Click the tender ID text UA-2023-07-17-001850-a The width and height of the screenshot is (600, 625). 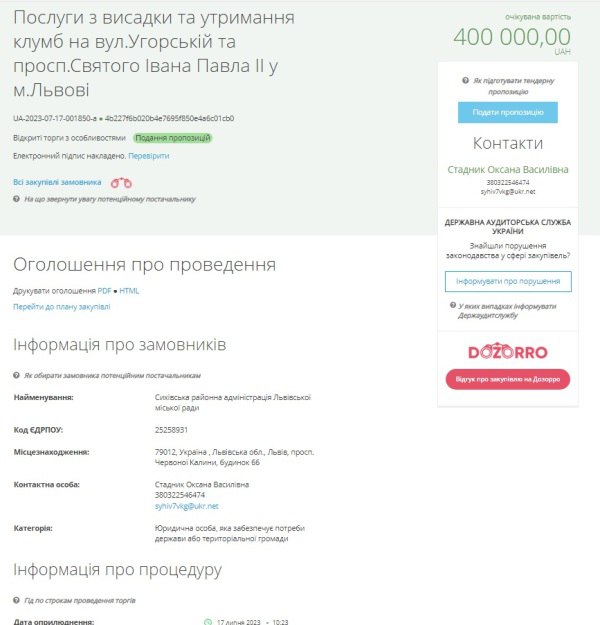(55, 118)
